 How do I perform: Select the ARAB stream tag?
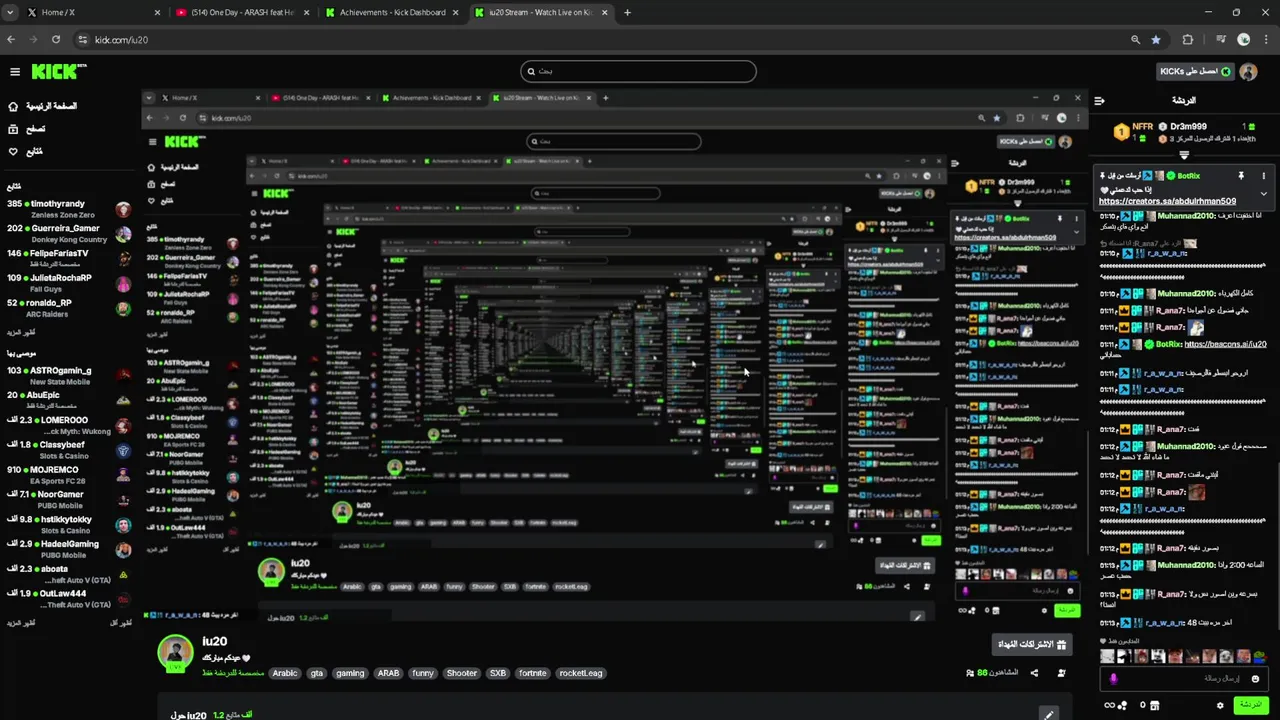[388, 673]
